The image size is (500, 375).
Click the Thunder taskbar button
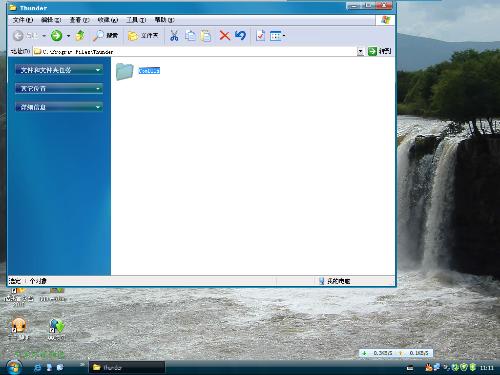(127, 367)
